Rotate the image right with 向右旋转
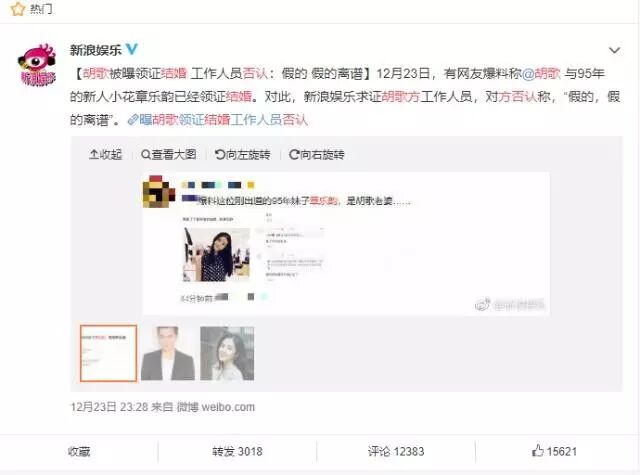640x475 pixels. pyautogui.click(x=317, y=155)
